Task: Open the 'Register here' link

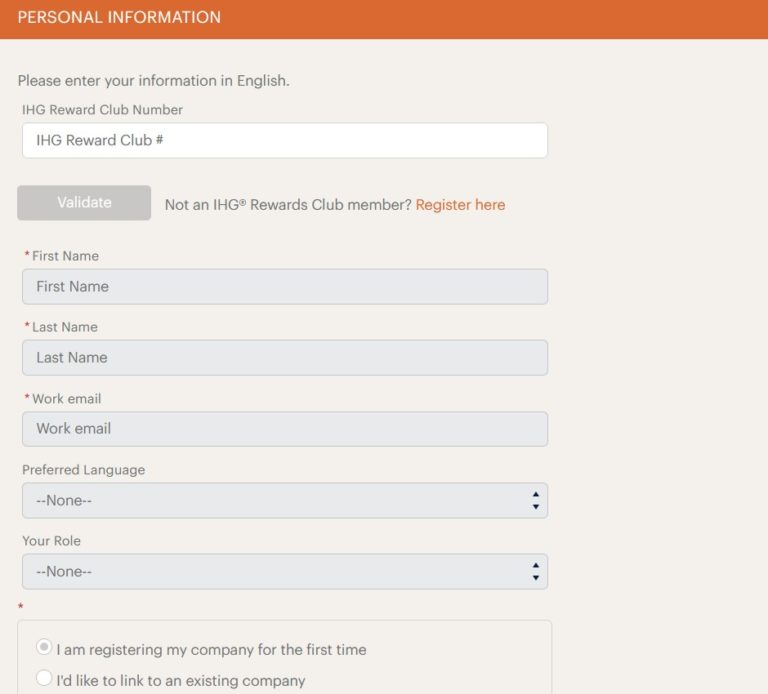Action: (x=460, y=205)
